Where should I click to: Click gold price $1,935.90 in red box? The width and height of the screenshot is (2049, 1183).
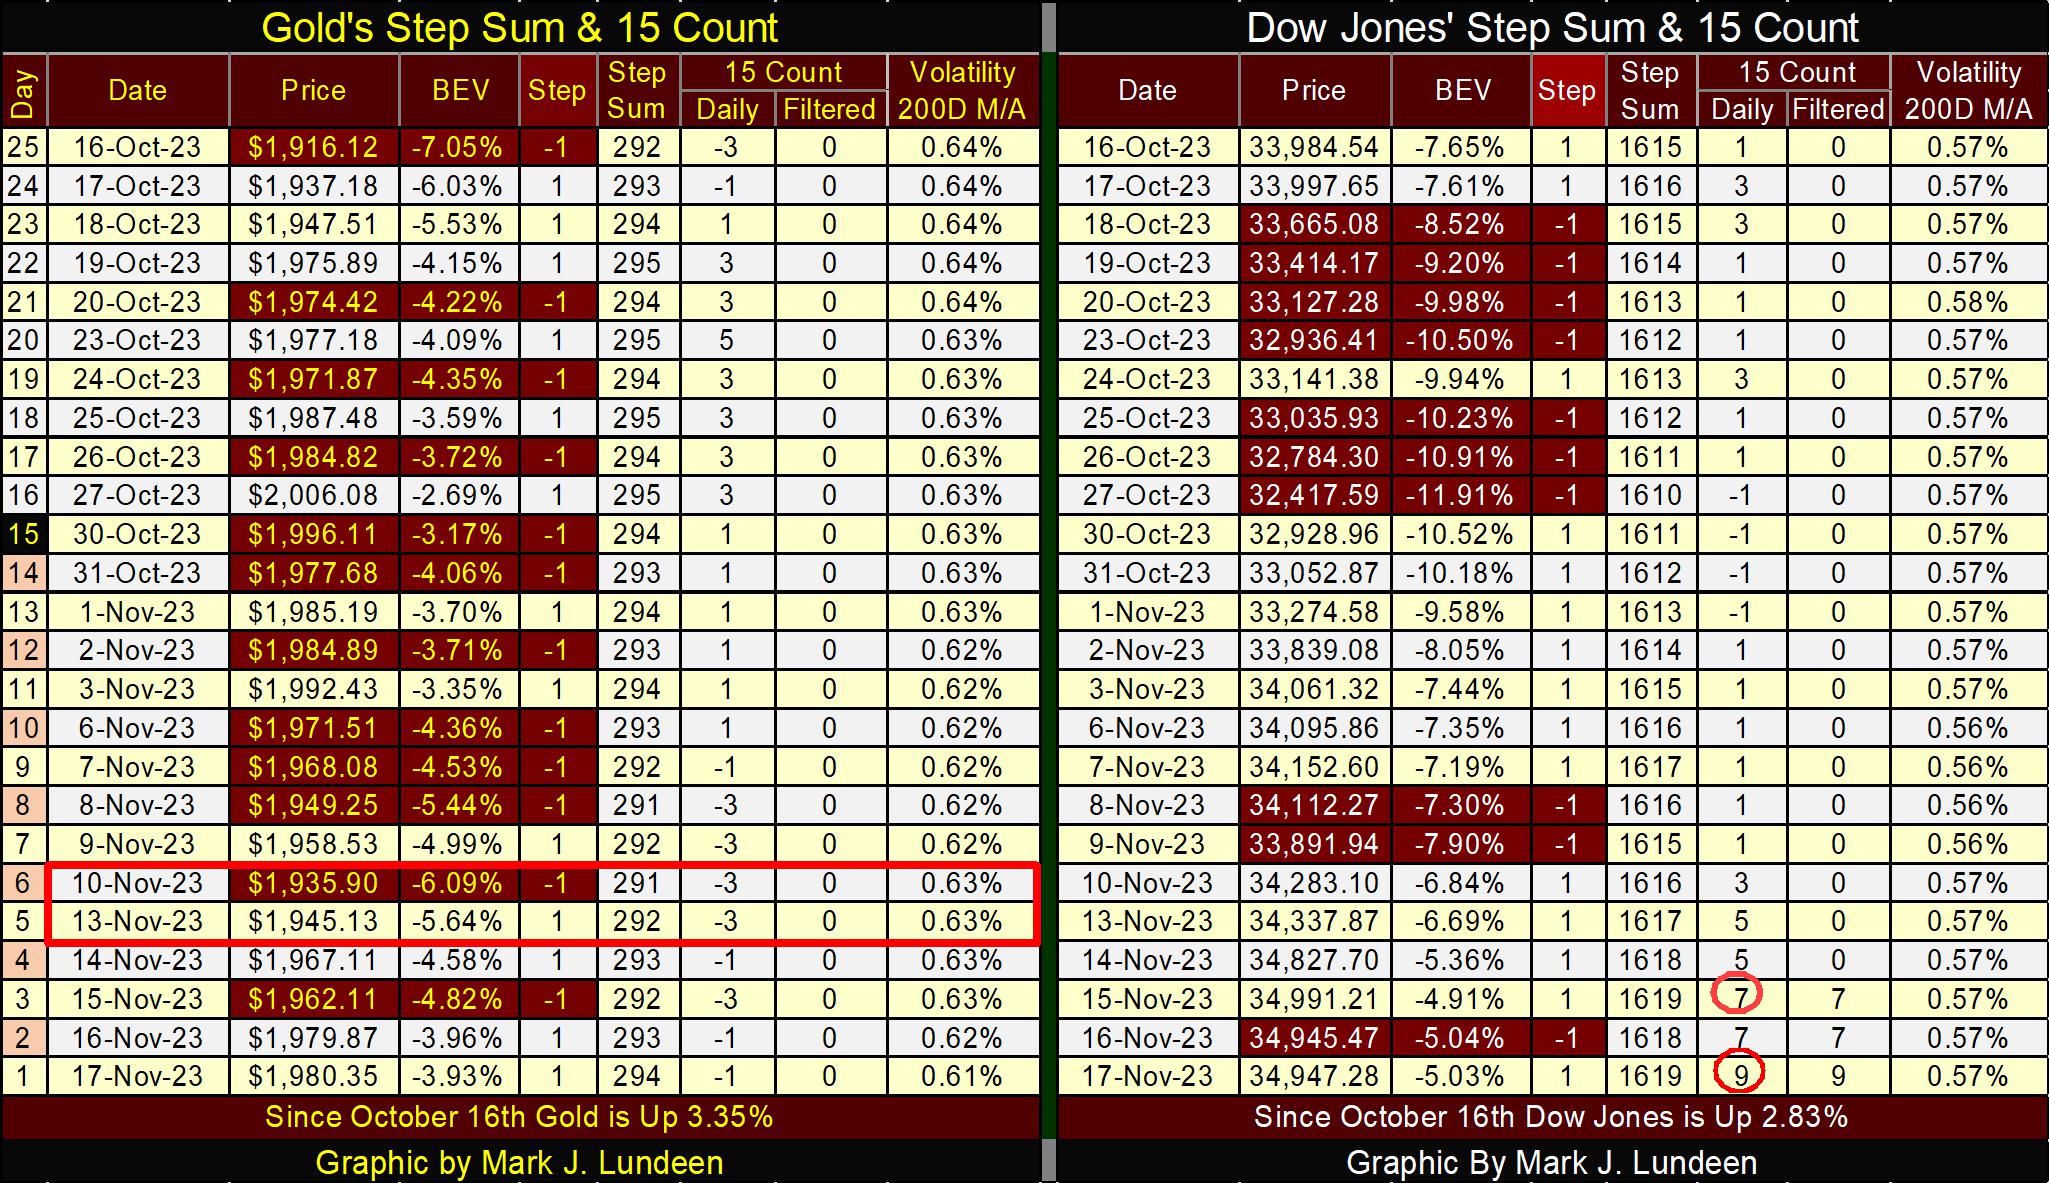(313, 883)
